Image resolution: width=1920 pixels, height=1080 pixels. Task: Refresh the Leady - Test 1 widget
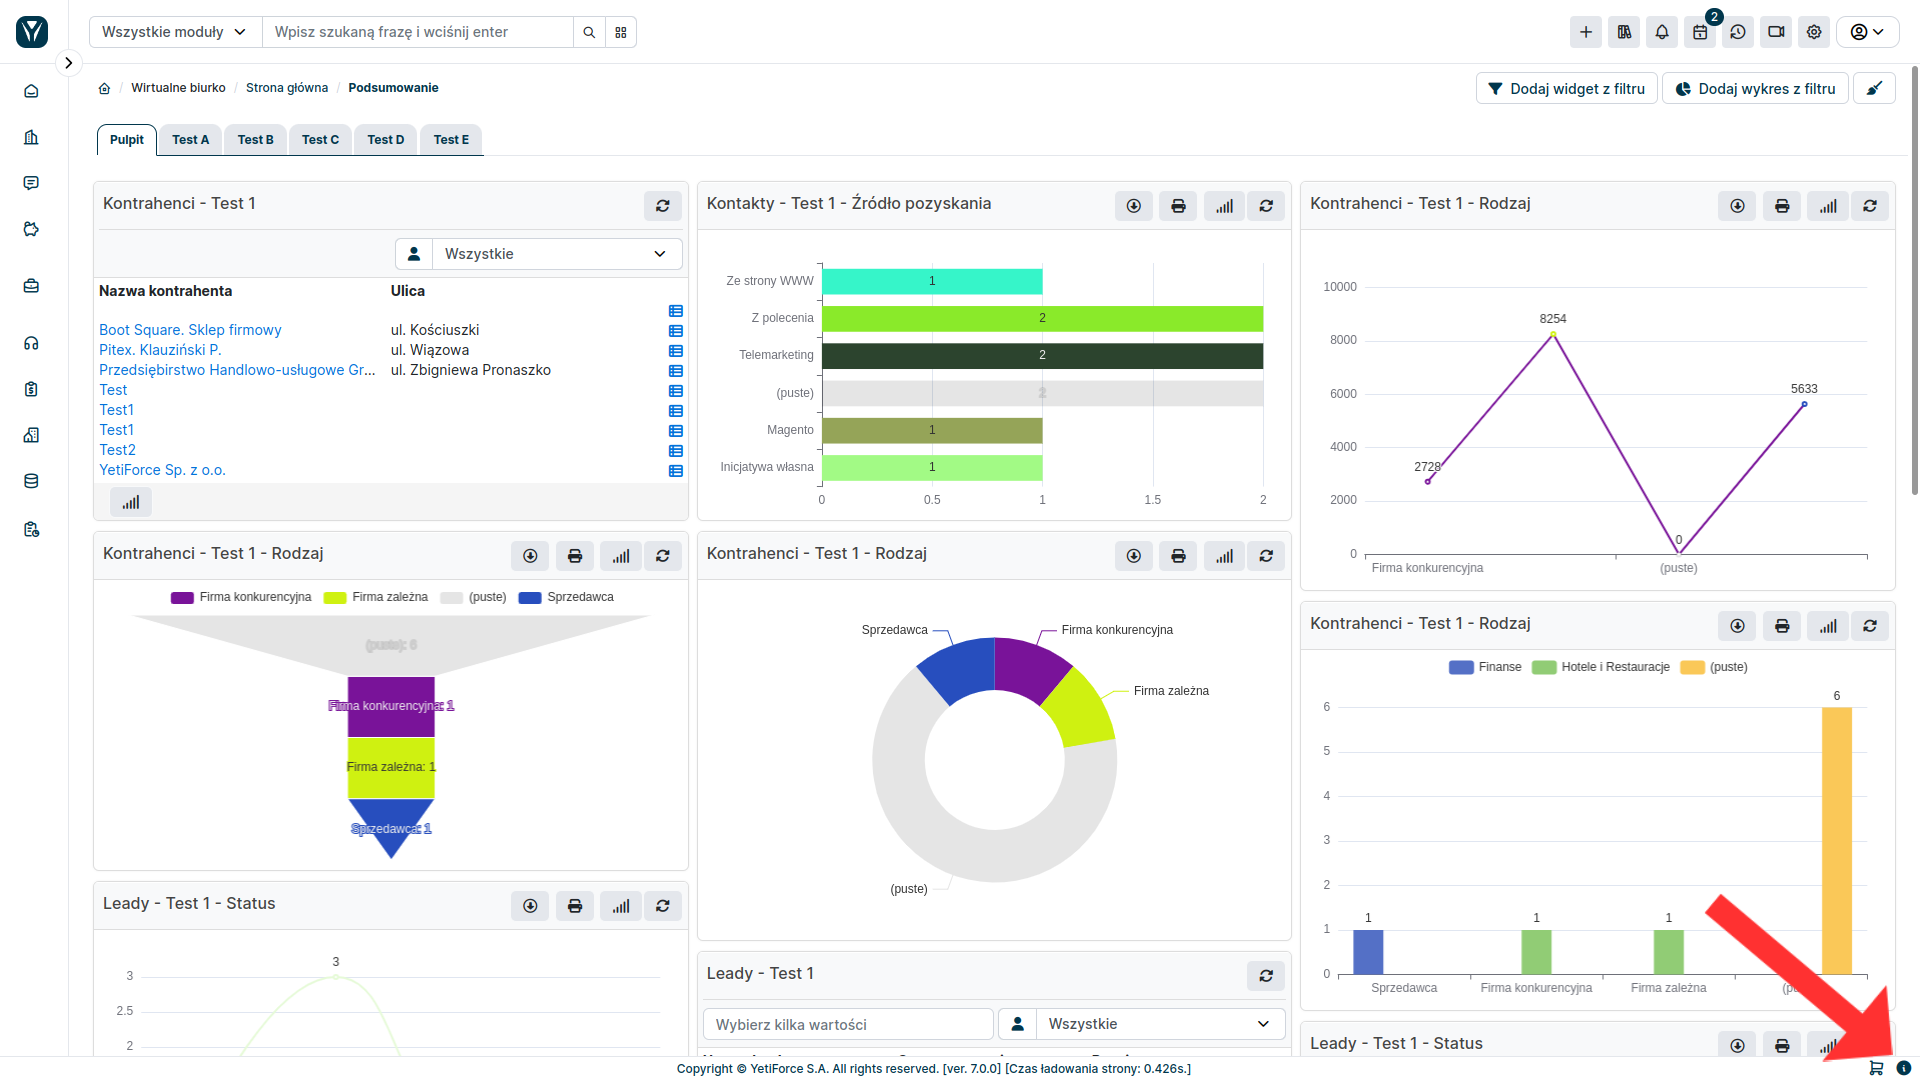point(1266,976)
